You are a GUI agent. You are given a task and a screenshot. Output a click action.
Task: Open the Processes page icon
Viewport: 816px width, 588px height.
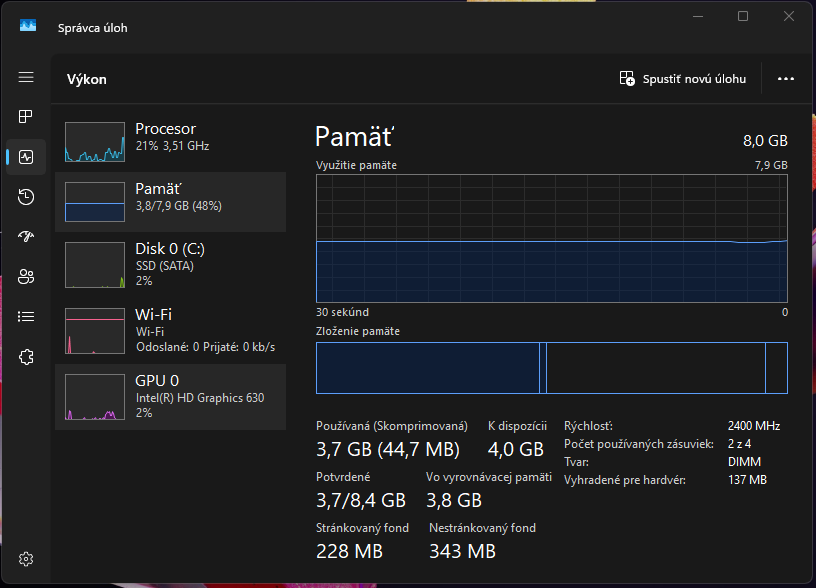tap(26, 117)
